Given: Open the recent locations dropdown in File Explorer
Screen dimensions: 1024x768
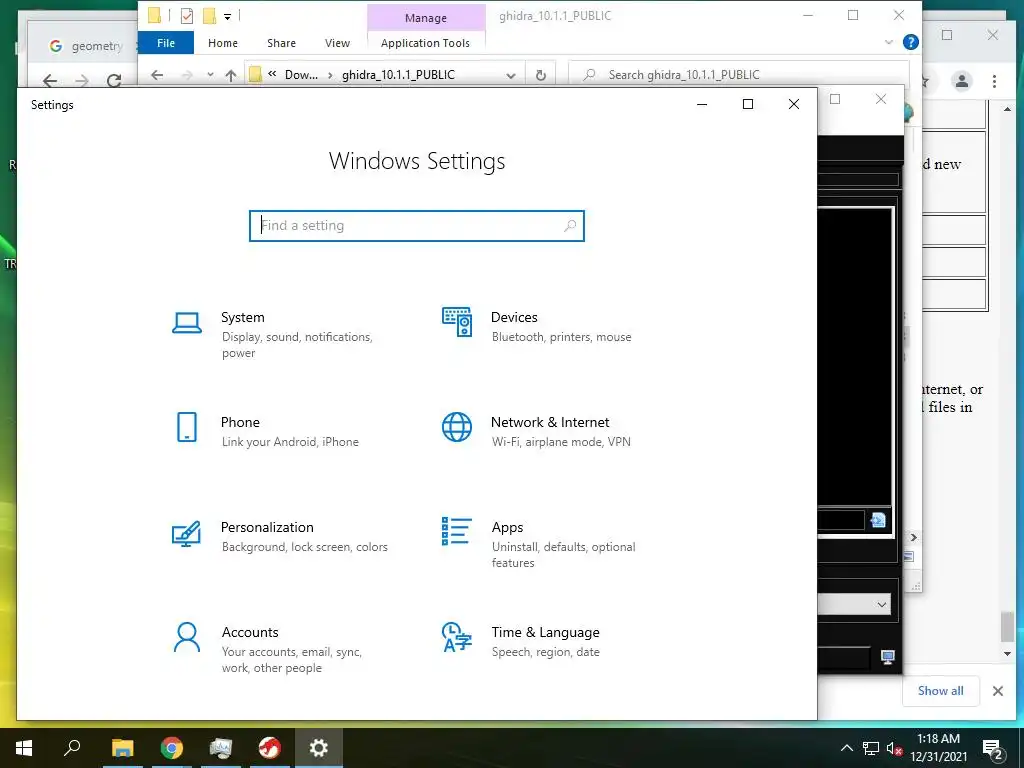Looking at the screenshot, I should pos(210,75).
